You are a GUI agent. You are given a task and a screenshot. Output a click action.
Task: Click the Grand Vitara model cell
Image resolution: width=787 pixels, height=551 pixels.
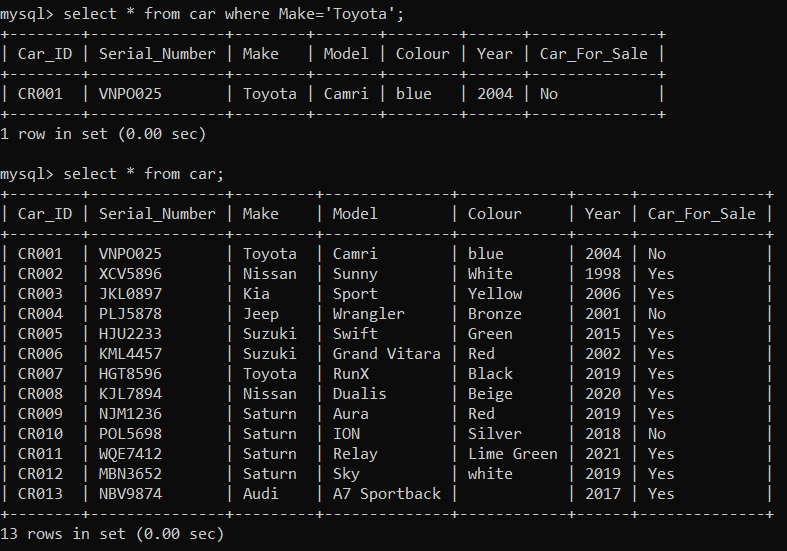[x=386, y=354]
